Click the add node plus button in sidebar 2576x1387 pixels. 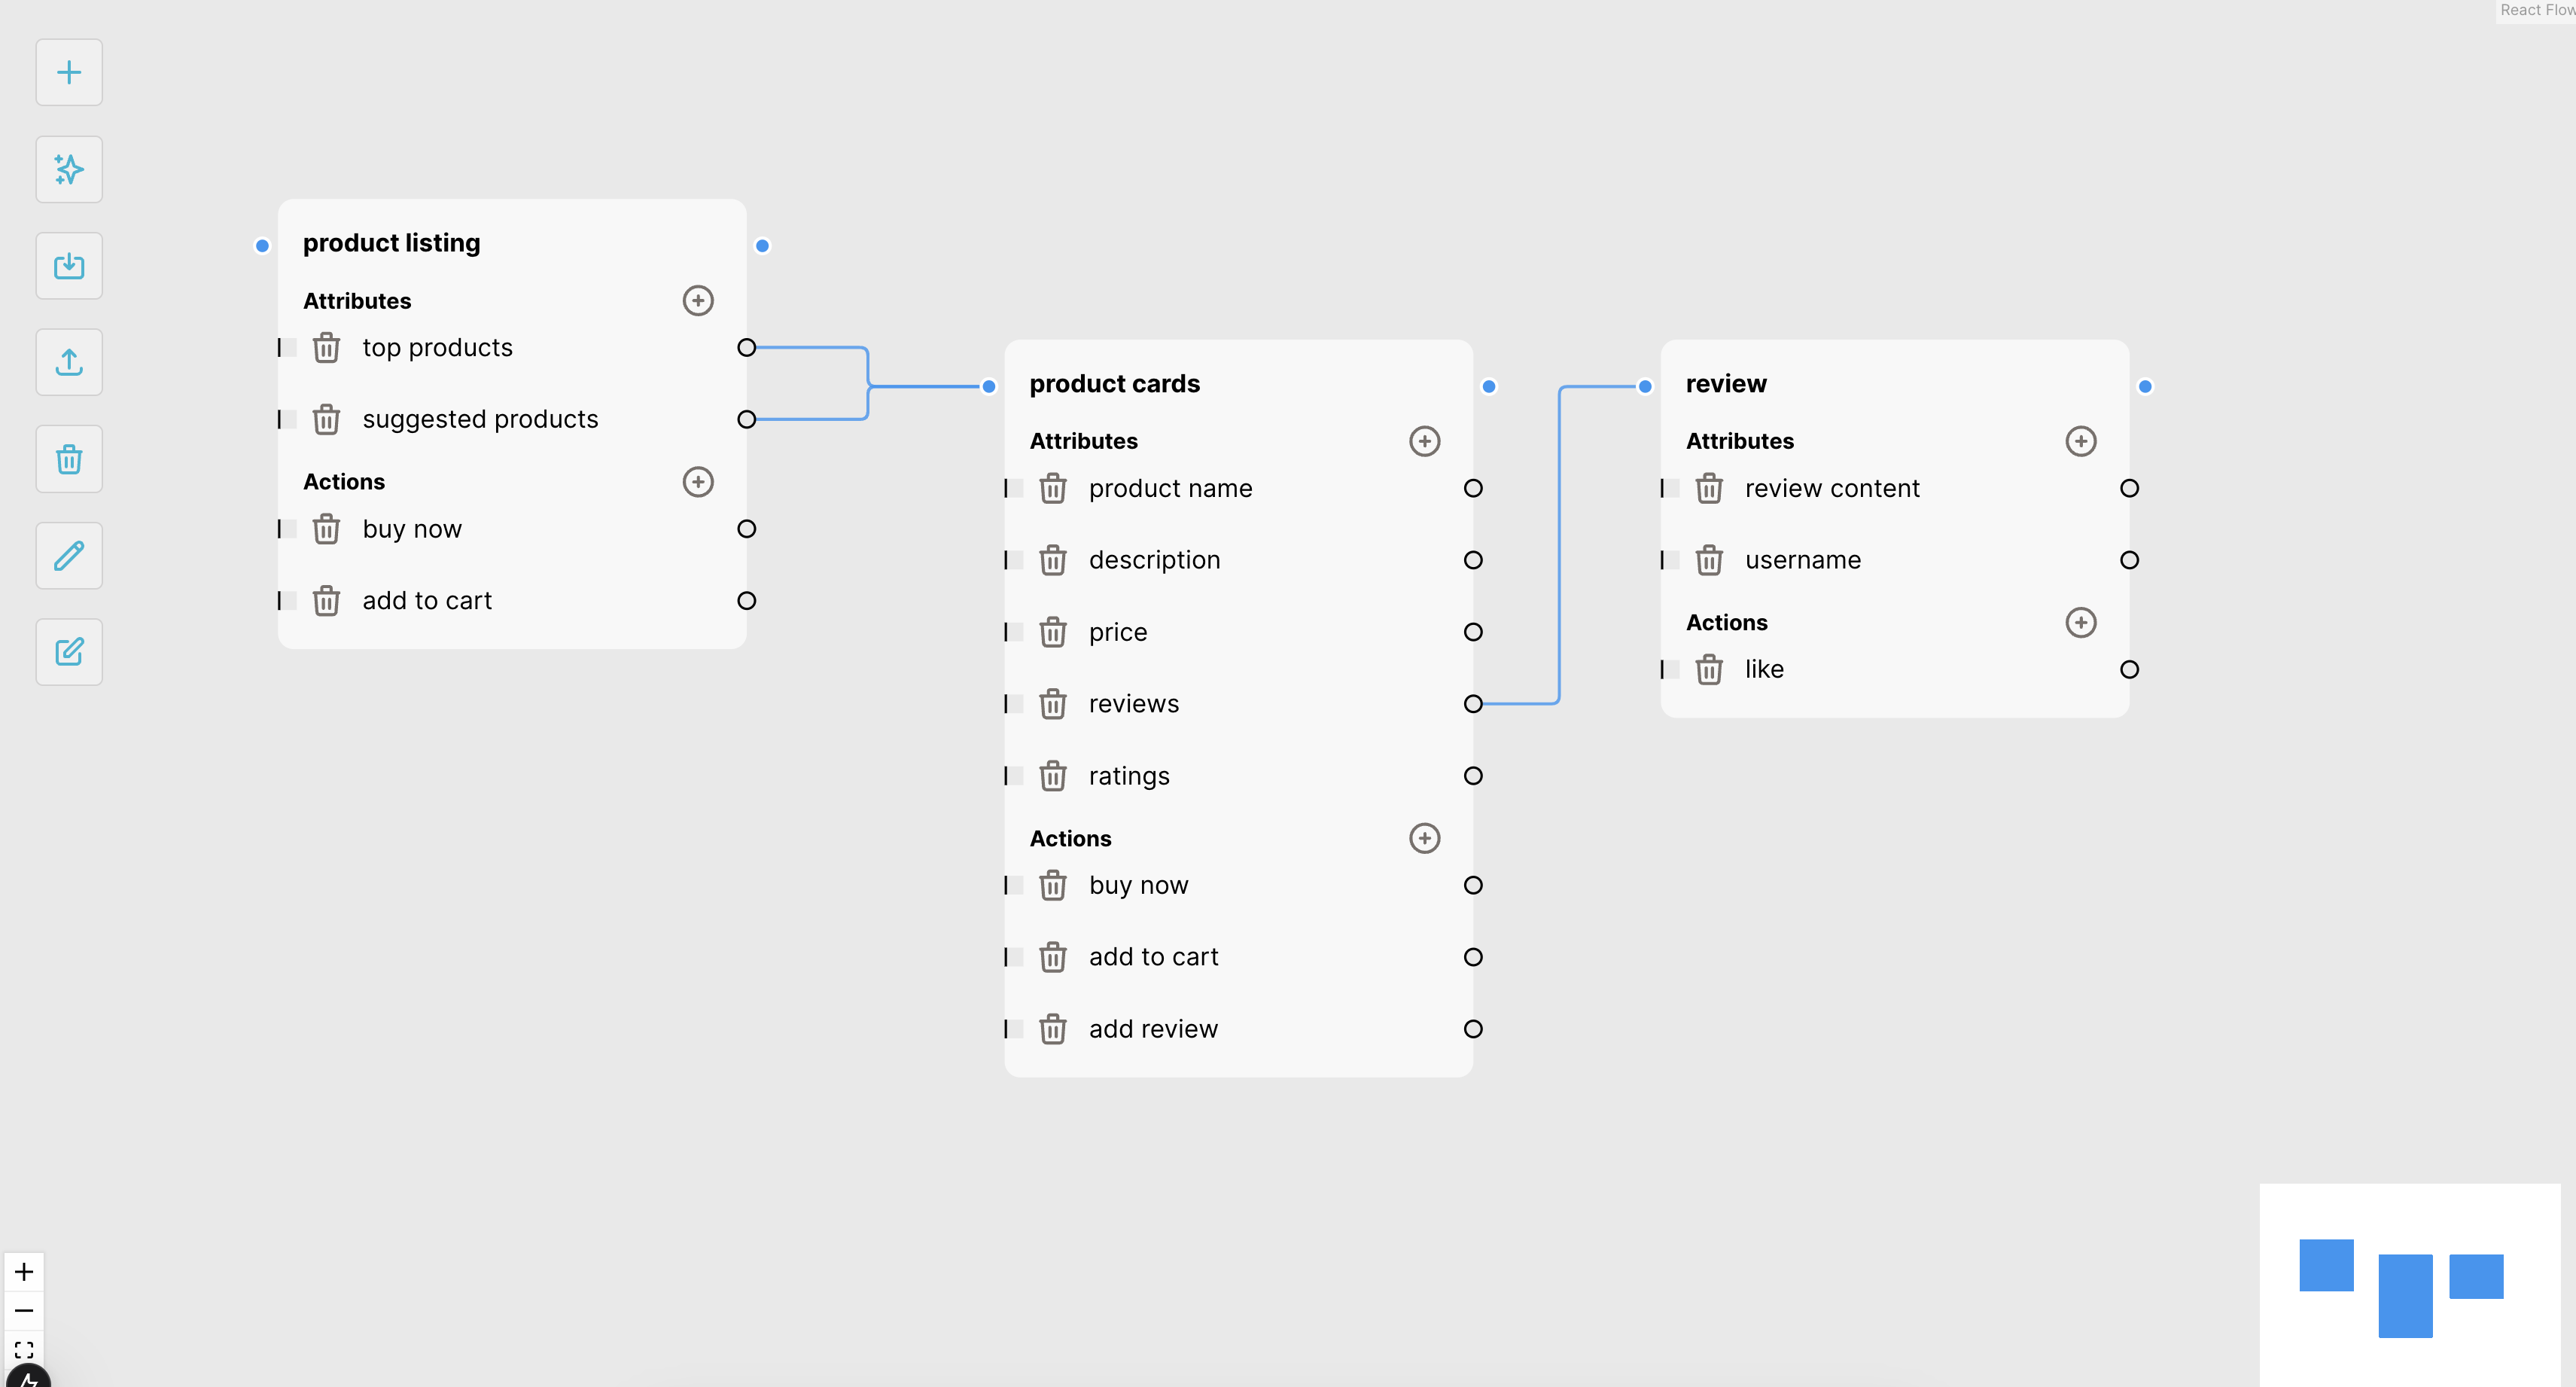coord(69,72)
